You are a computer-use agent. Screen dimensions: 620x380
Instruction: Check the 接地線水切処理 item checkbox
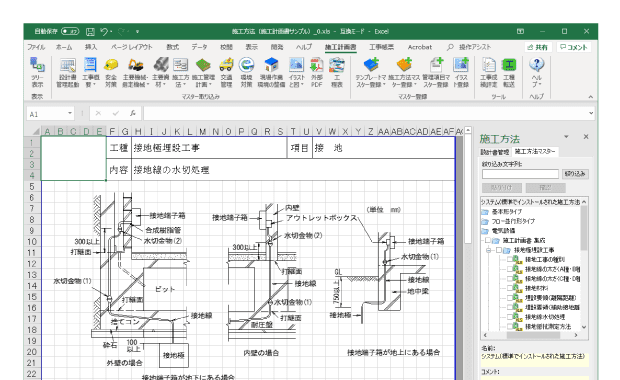click(510, 317)
